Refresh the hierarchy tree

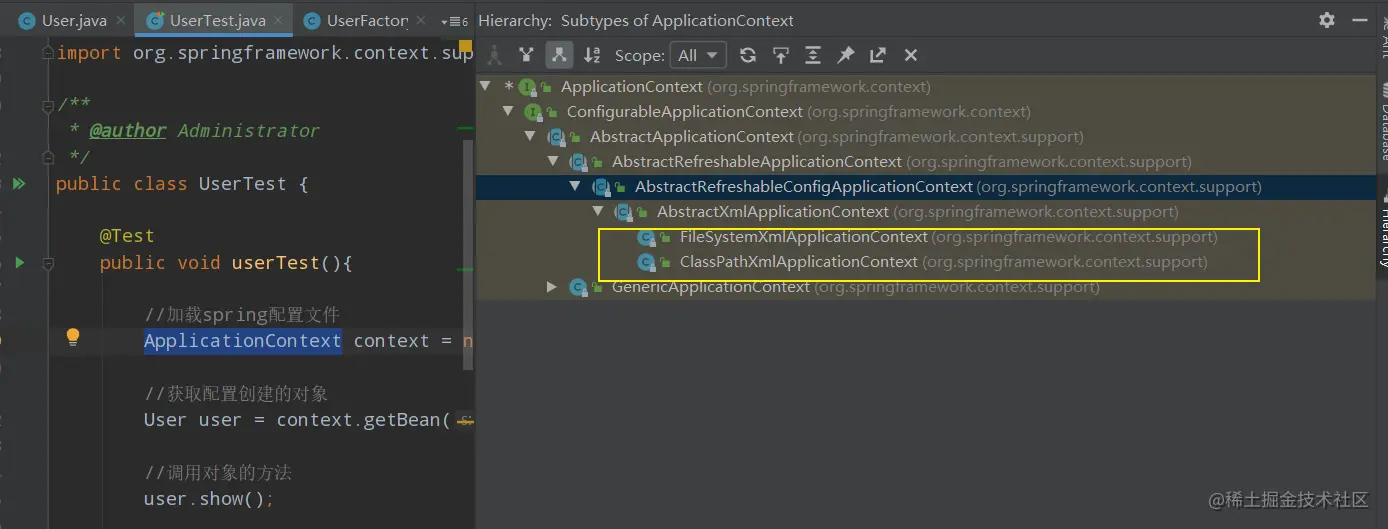747,55
